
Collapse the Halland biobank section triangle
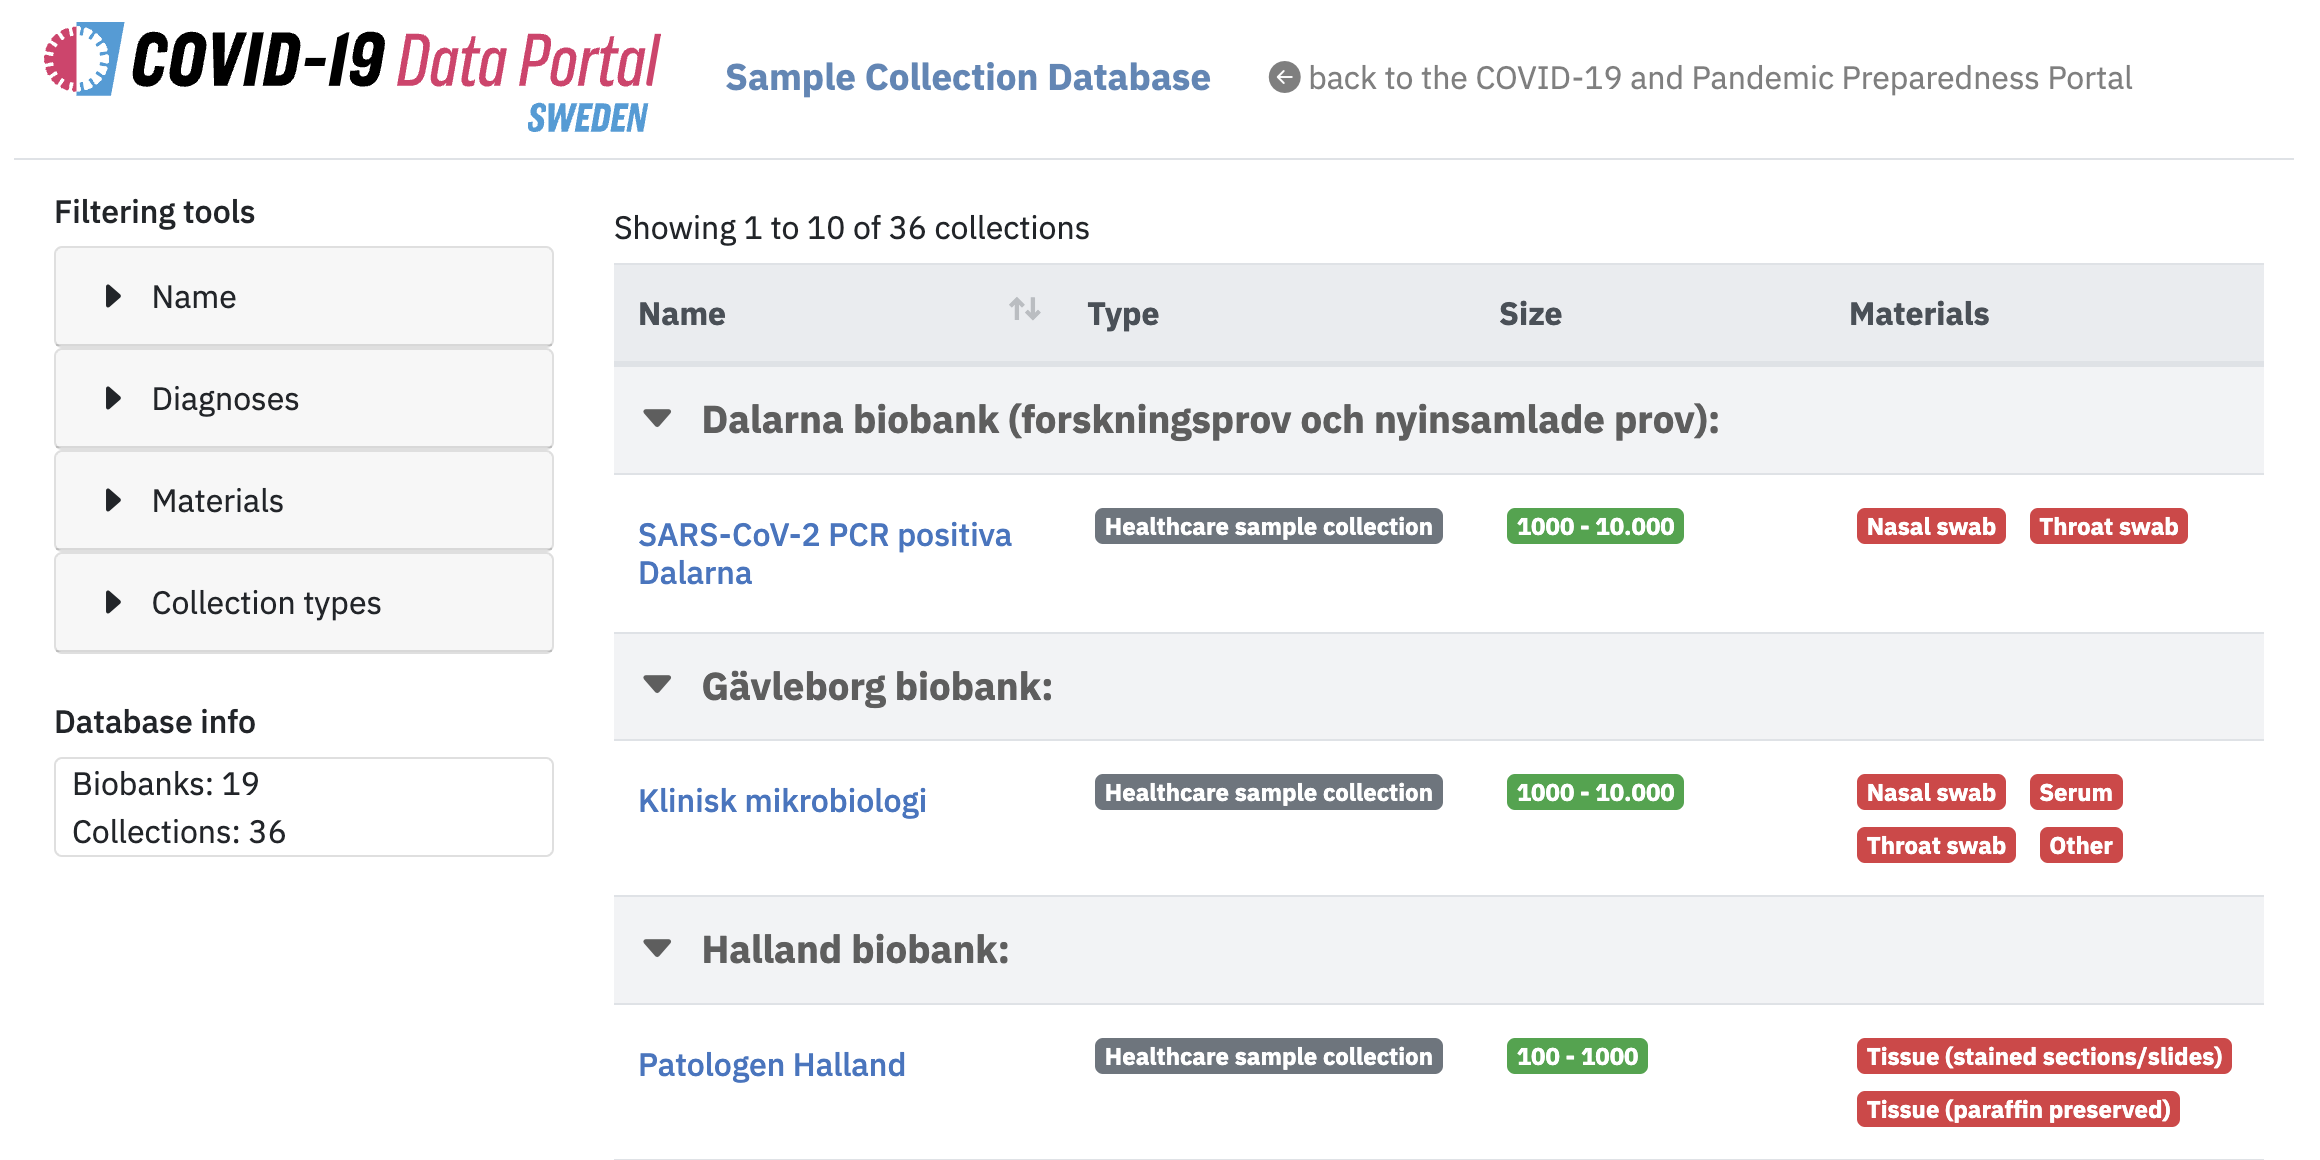coord(657,949)
